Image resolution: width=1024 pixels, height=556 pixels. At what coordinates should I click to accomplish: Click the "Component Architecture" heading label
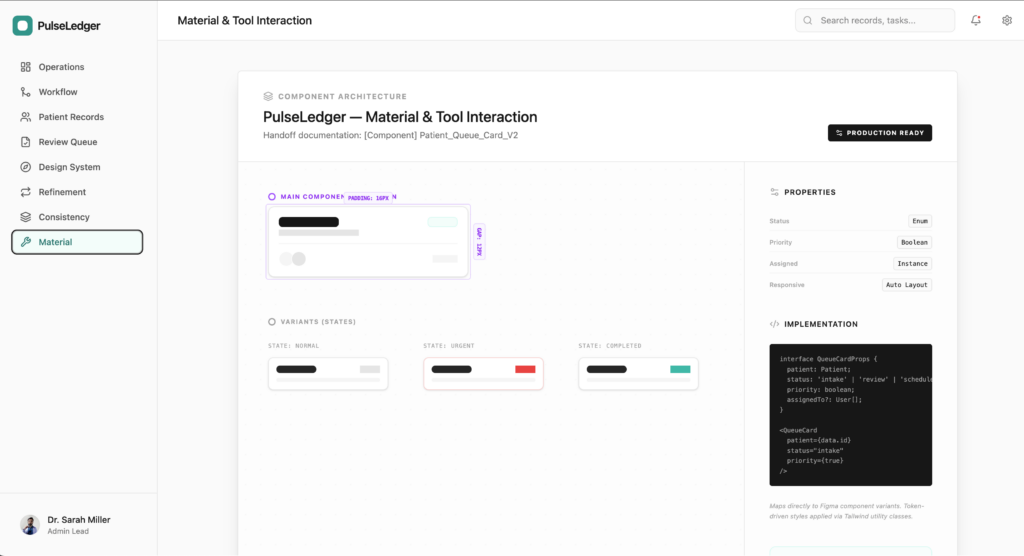[342, 96]
